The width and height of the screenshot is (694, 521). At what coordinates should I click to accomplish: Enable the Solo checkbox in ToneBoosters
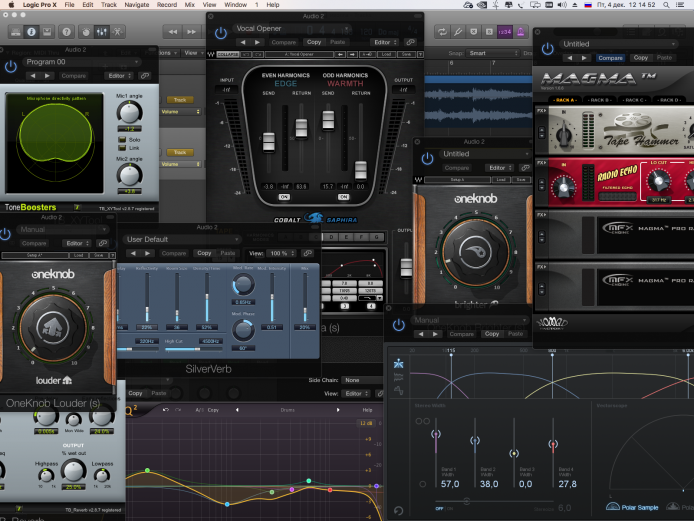pos(122,139)
